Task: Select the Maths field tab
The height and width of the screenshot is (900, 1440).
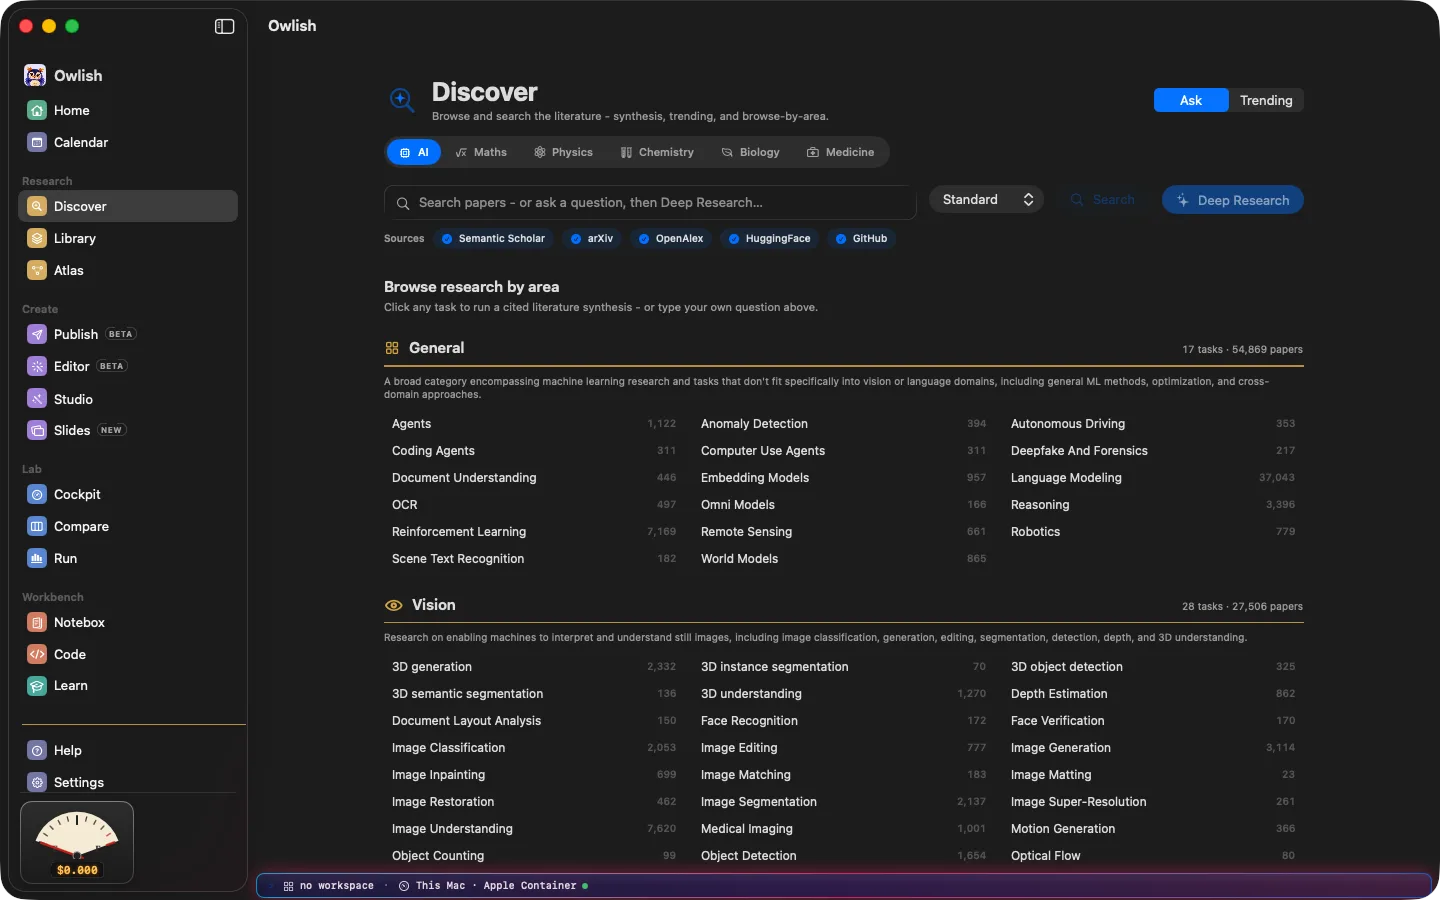Action: click(x=481, y=152)
